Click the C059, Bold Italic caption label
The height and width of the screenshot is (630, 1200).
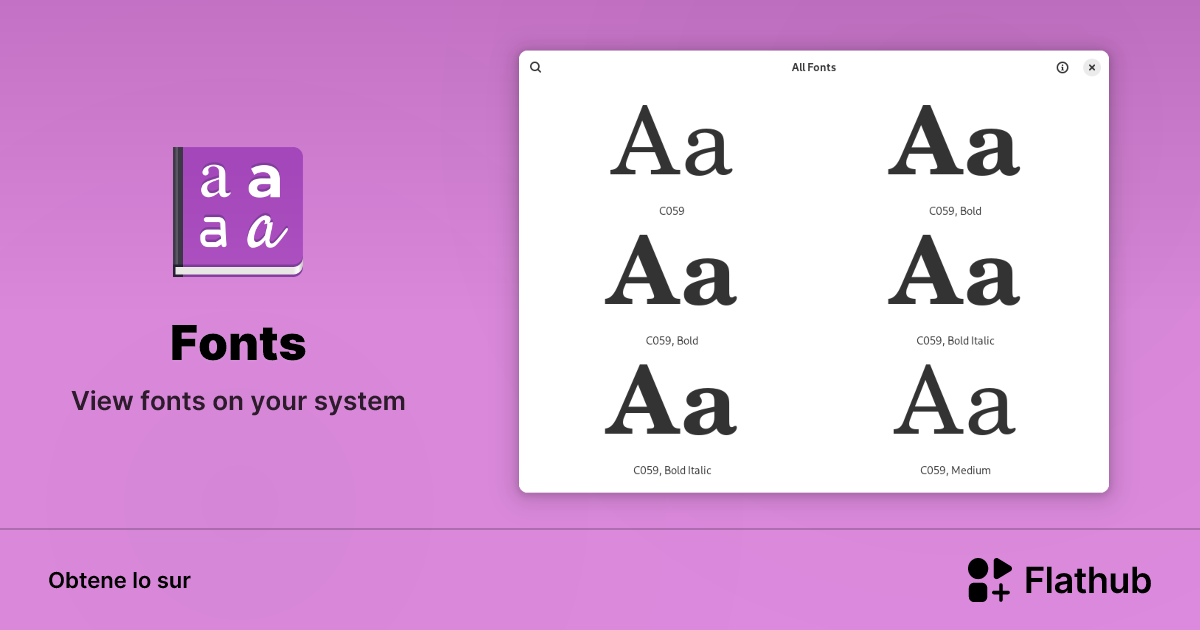coord(954,340)
